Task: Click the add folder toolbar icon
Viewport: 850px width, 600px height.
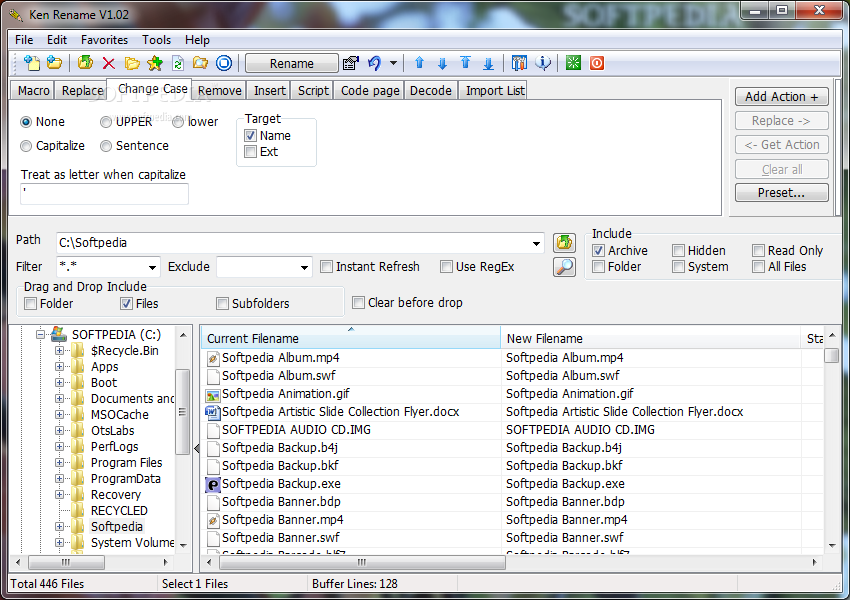Action: [54, 63]
